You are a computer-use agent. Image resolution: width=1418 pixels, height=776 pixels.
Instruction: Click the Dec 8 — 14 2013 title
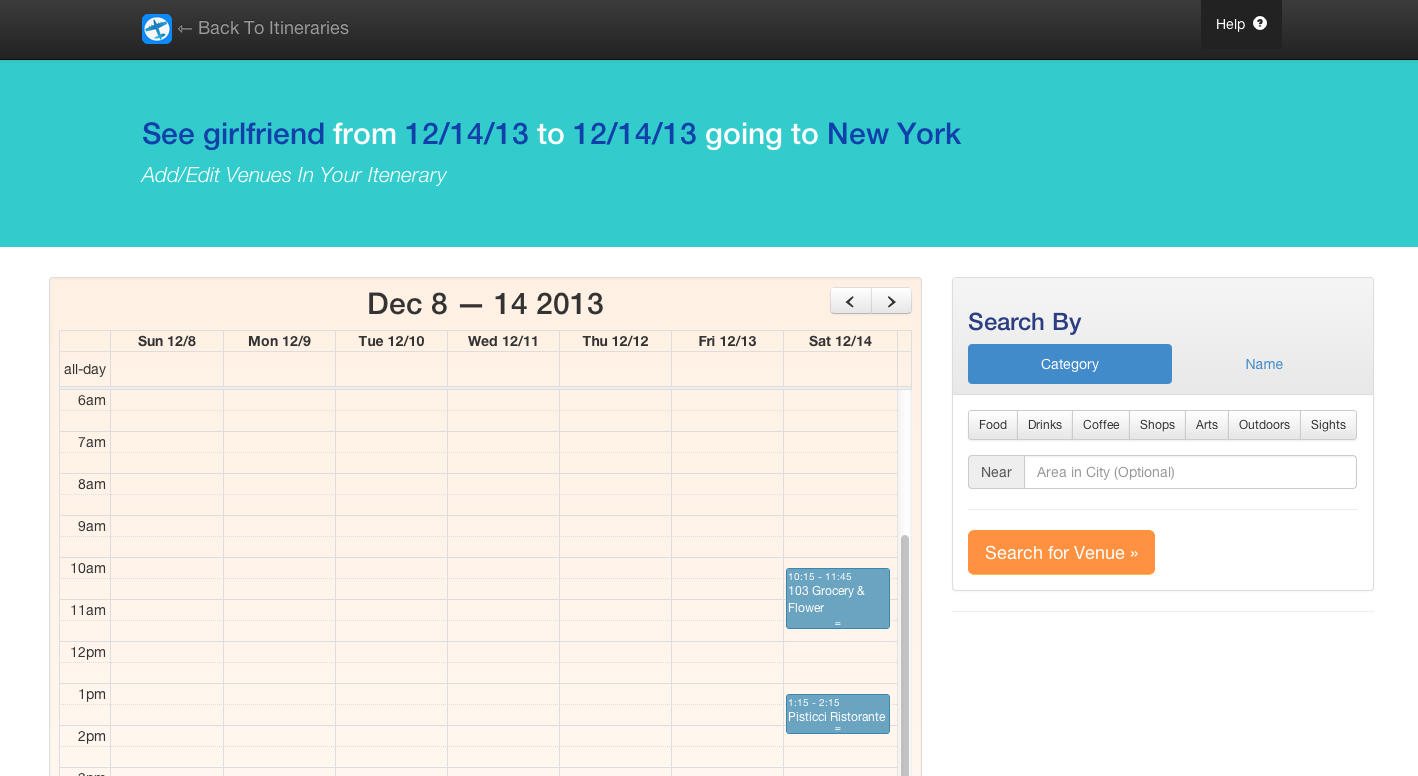click(485, 303)
